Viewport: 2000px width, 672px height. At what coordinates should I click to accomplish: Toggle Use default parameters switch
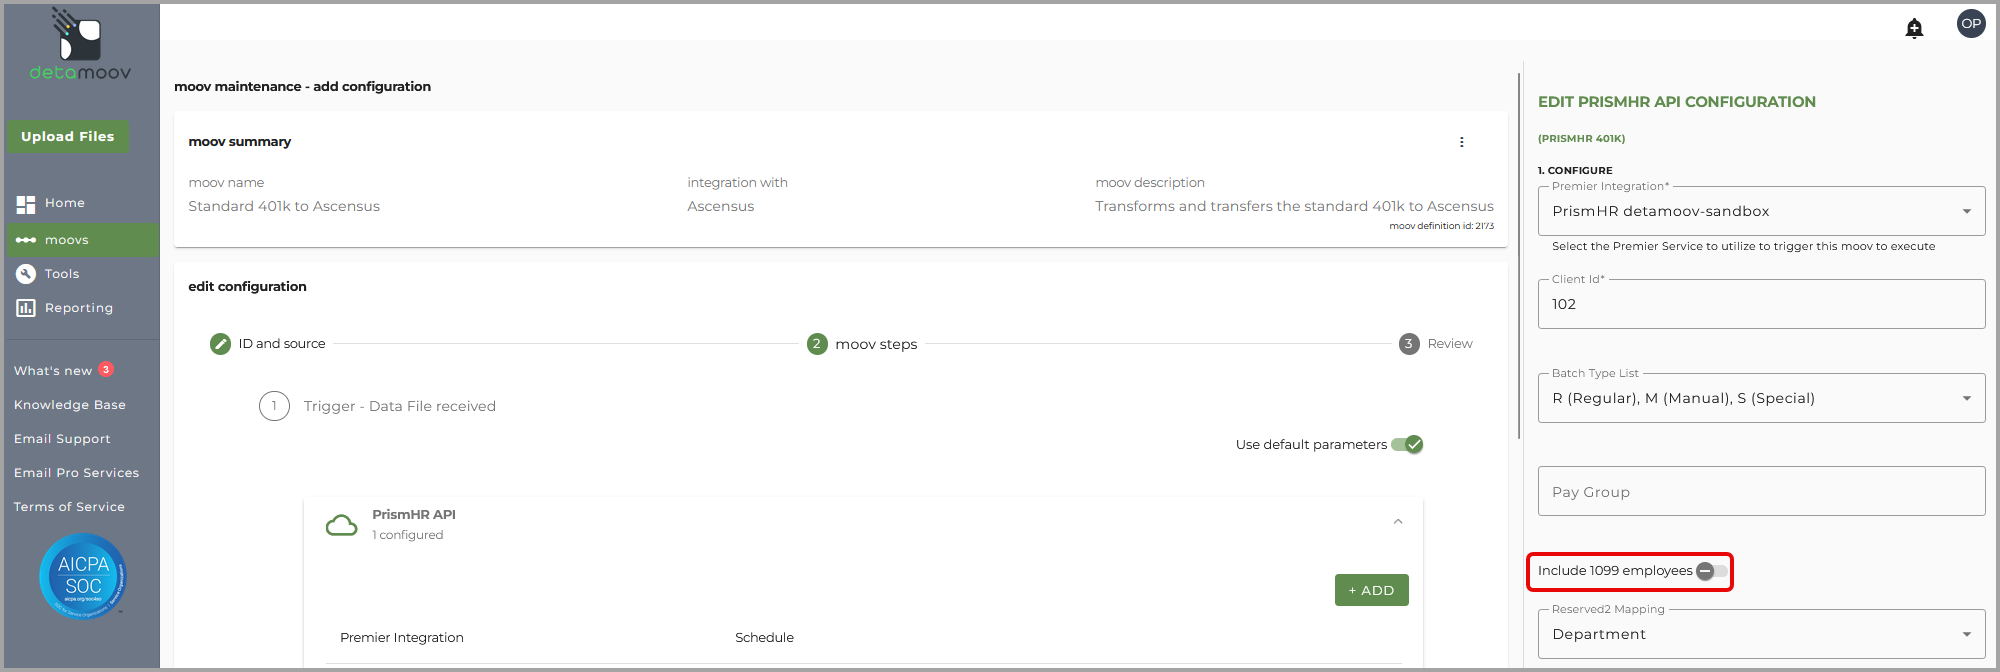click(1407, 445)
